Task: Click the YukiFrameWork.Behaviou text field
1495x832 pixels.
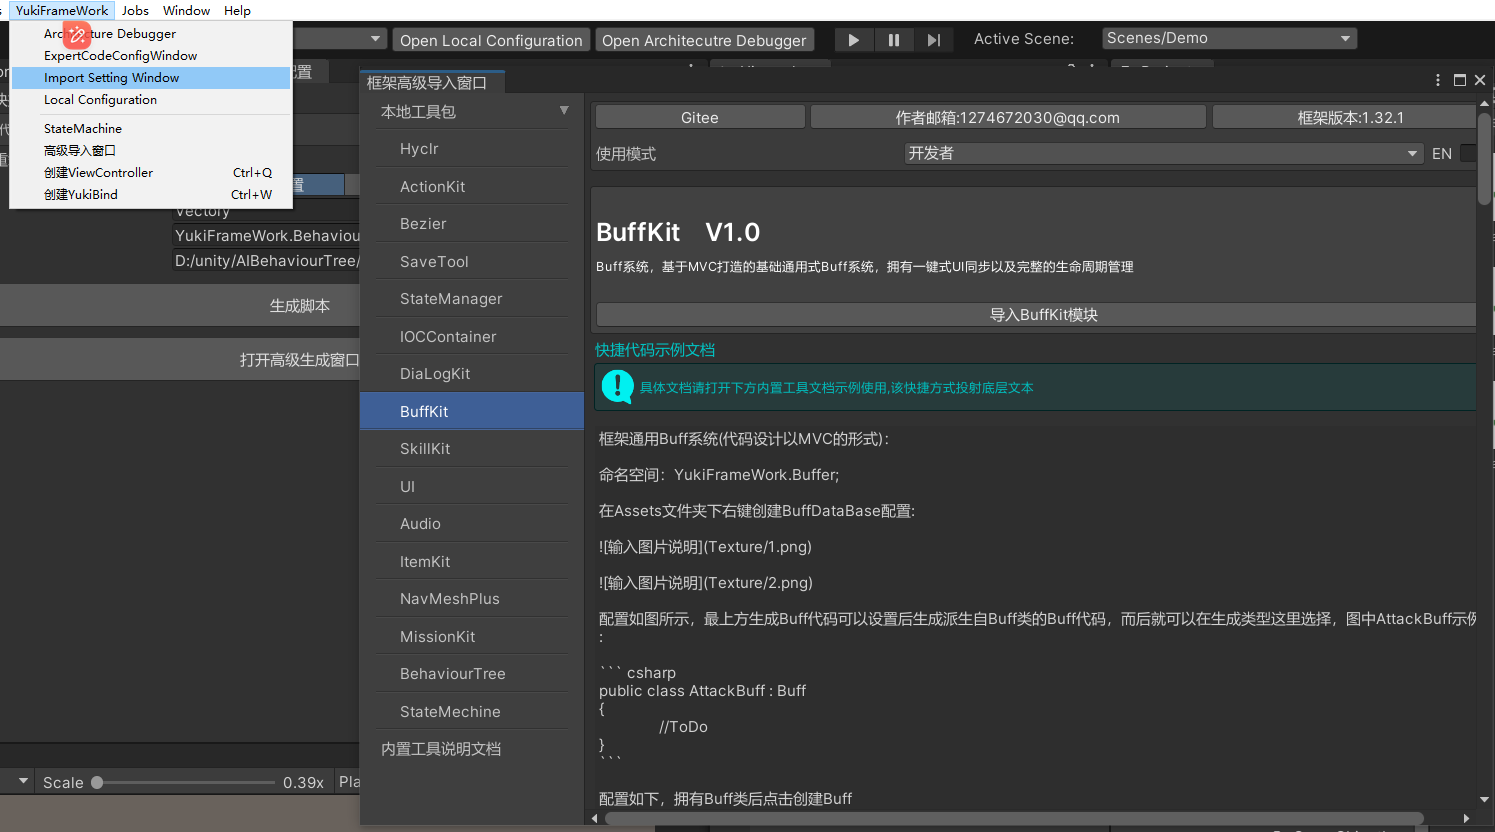Action: 267,235
